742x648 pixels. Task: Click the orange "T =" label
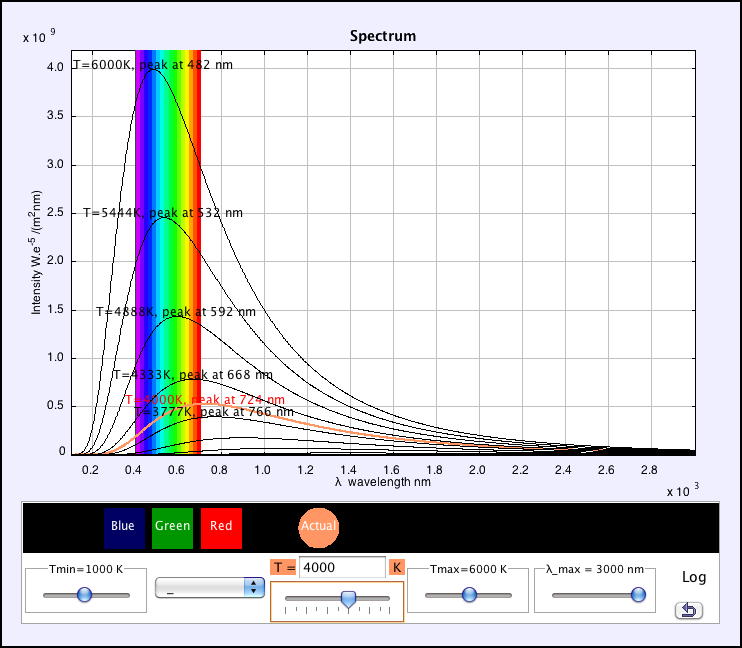pos(284,567)
